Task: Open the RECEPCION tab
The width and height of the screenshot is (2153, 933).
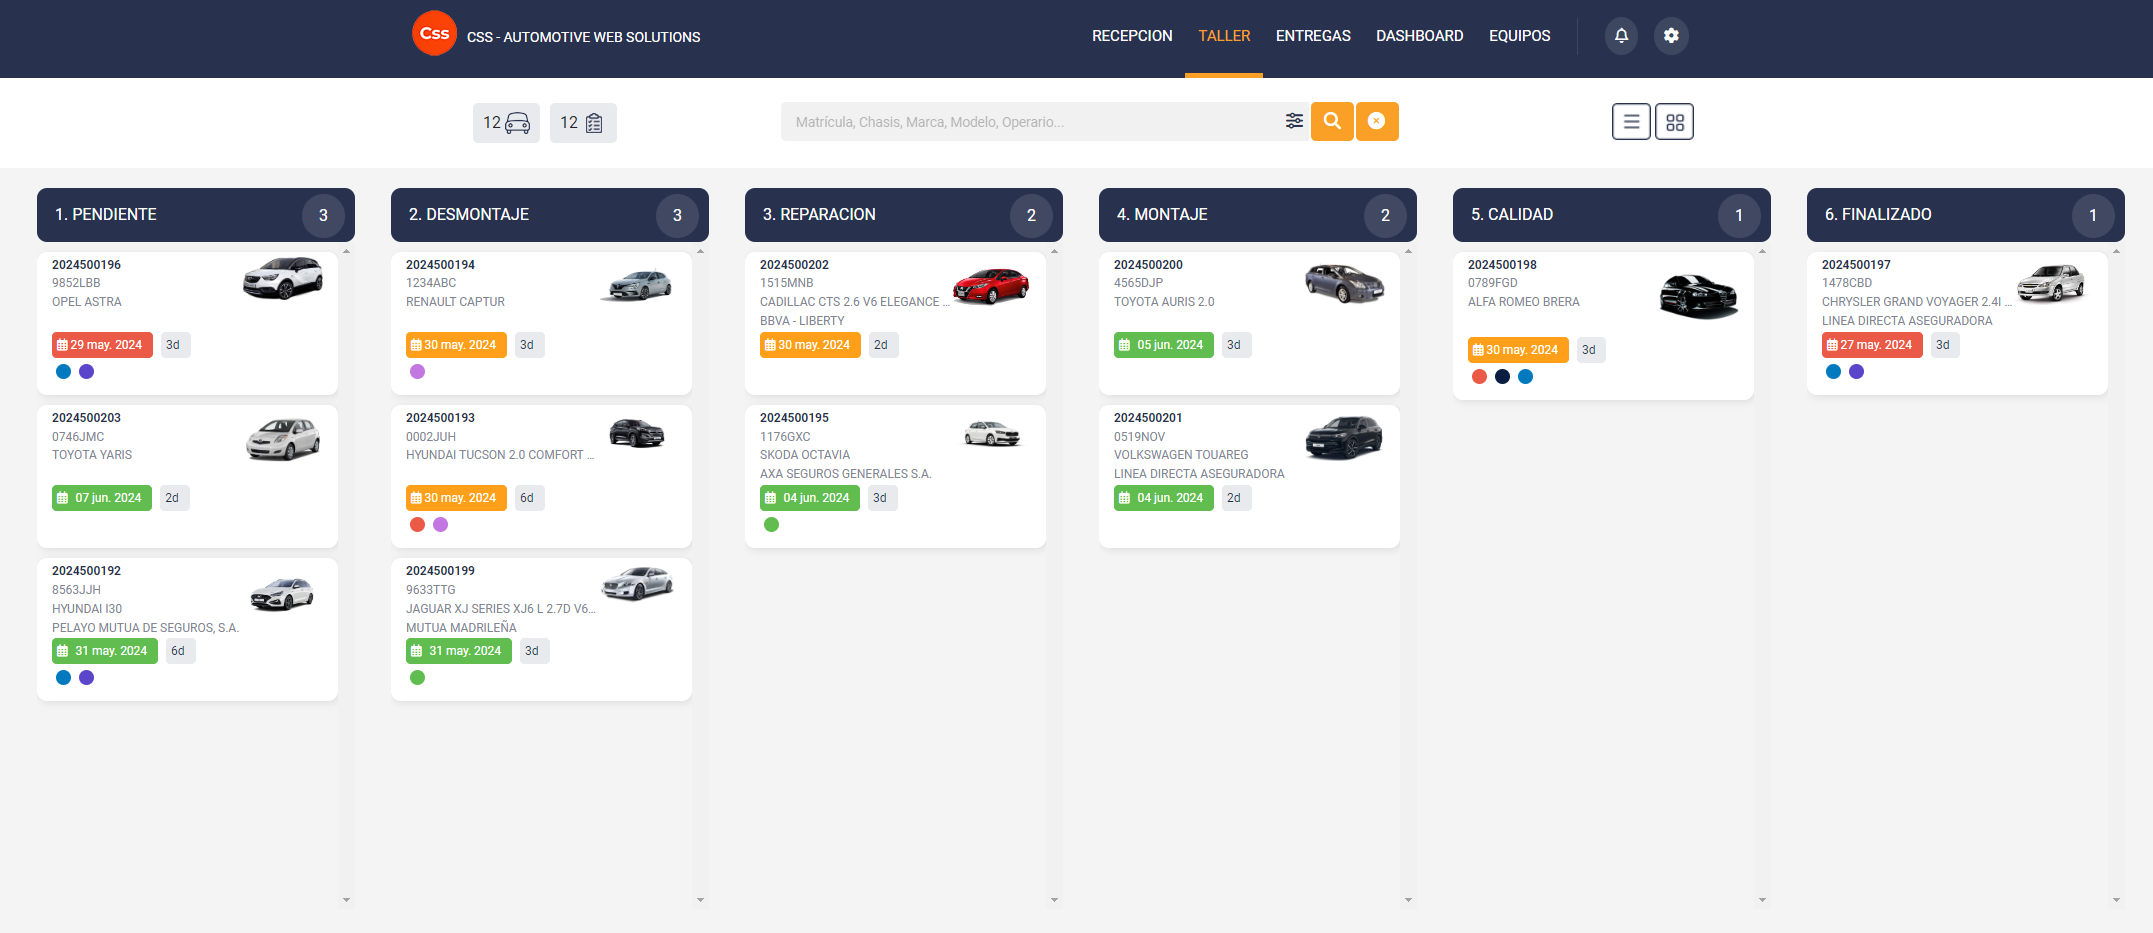Action: (x=1132, y=36)
